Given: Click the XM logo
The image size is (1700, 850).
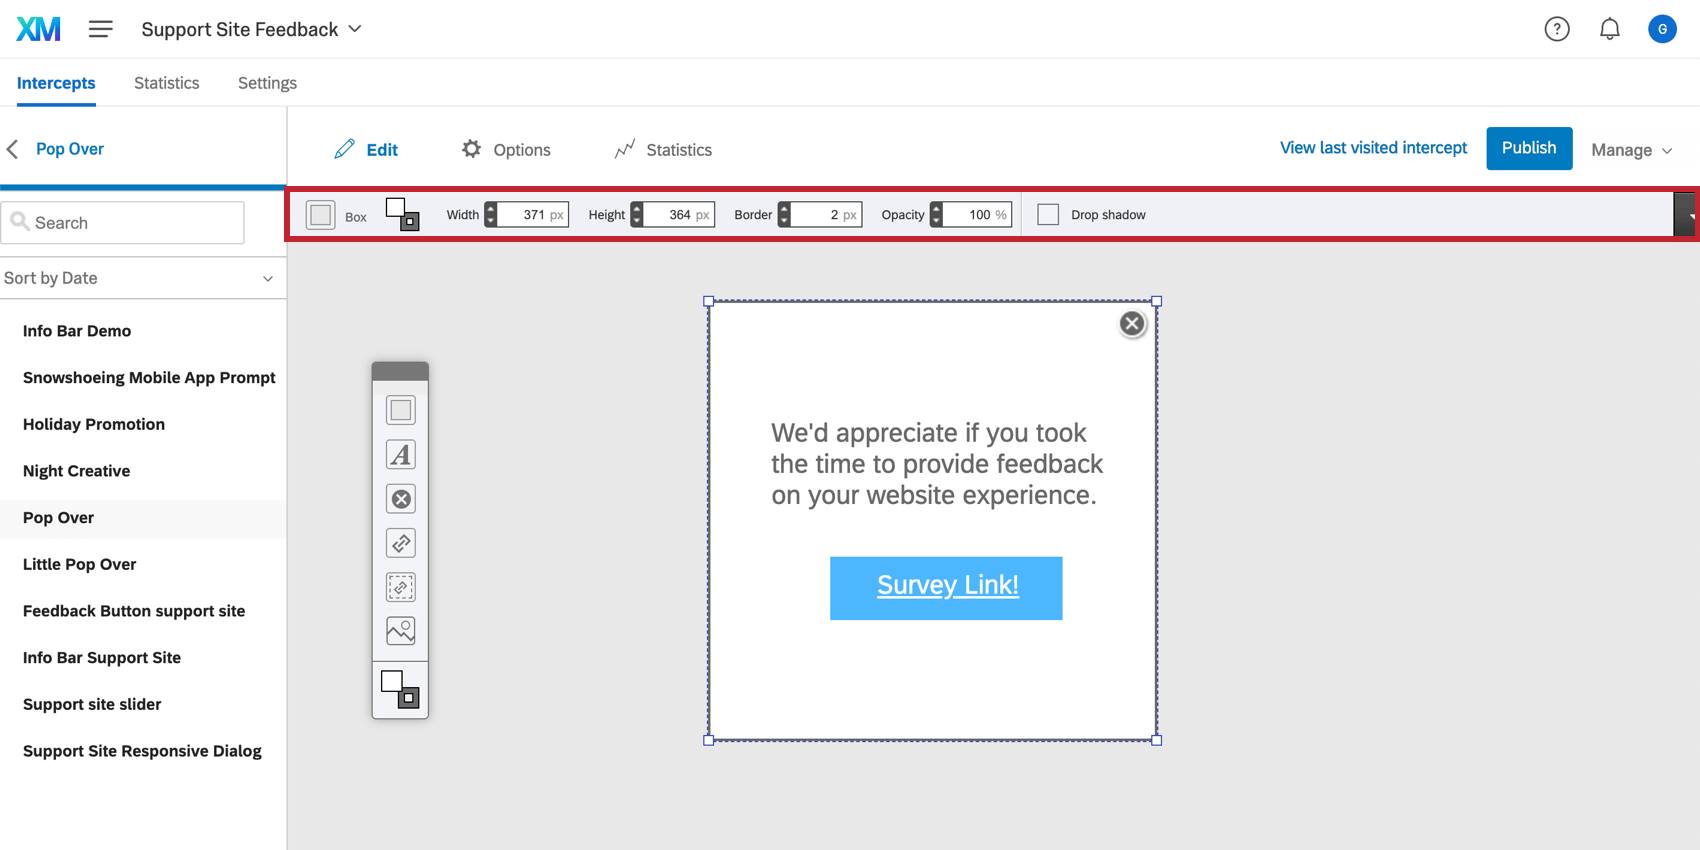Looking at the screenshot, I should (x=38, y=29).
